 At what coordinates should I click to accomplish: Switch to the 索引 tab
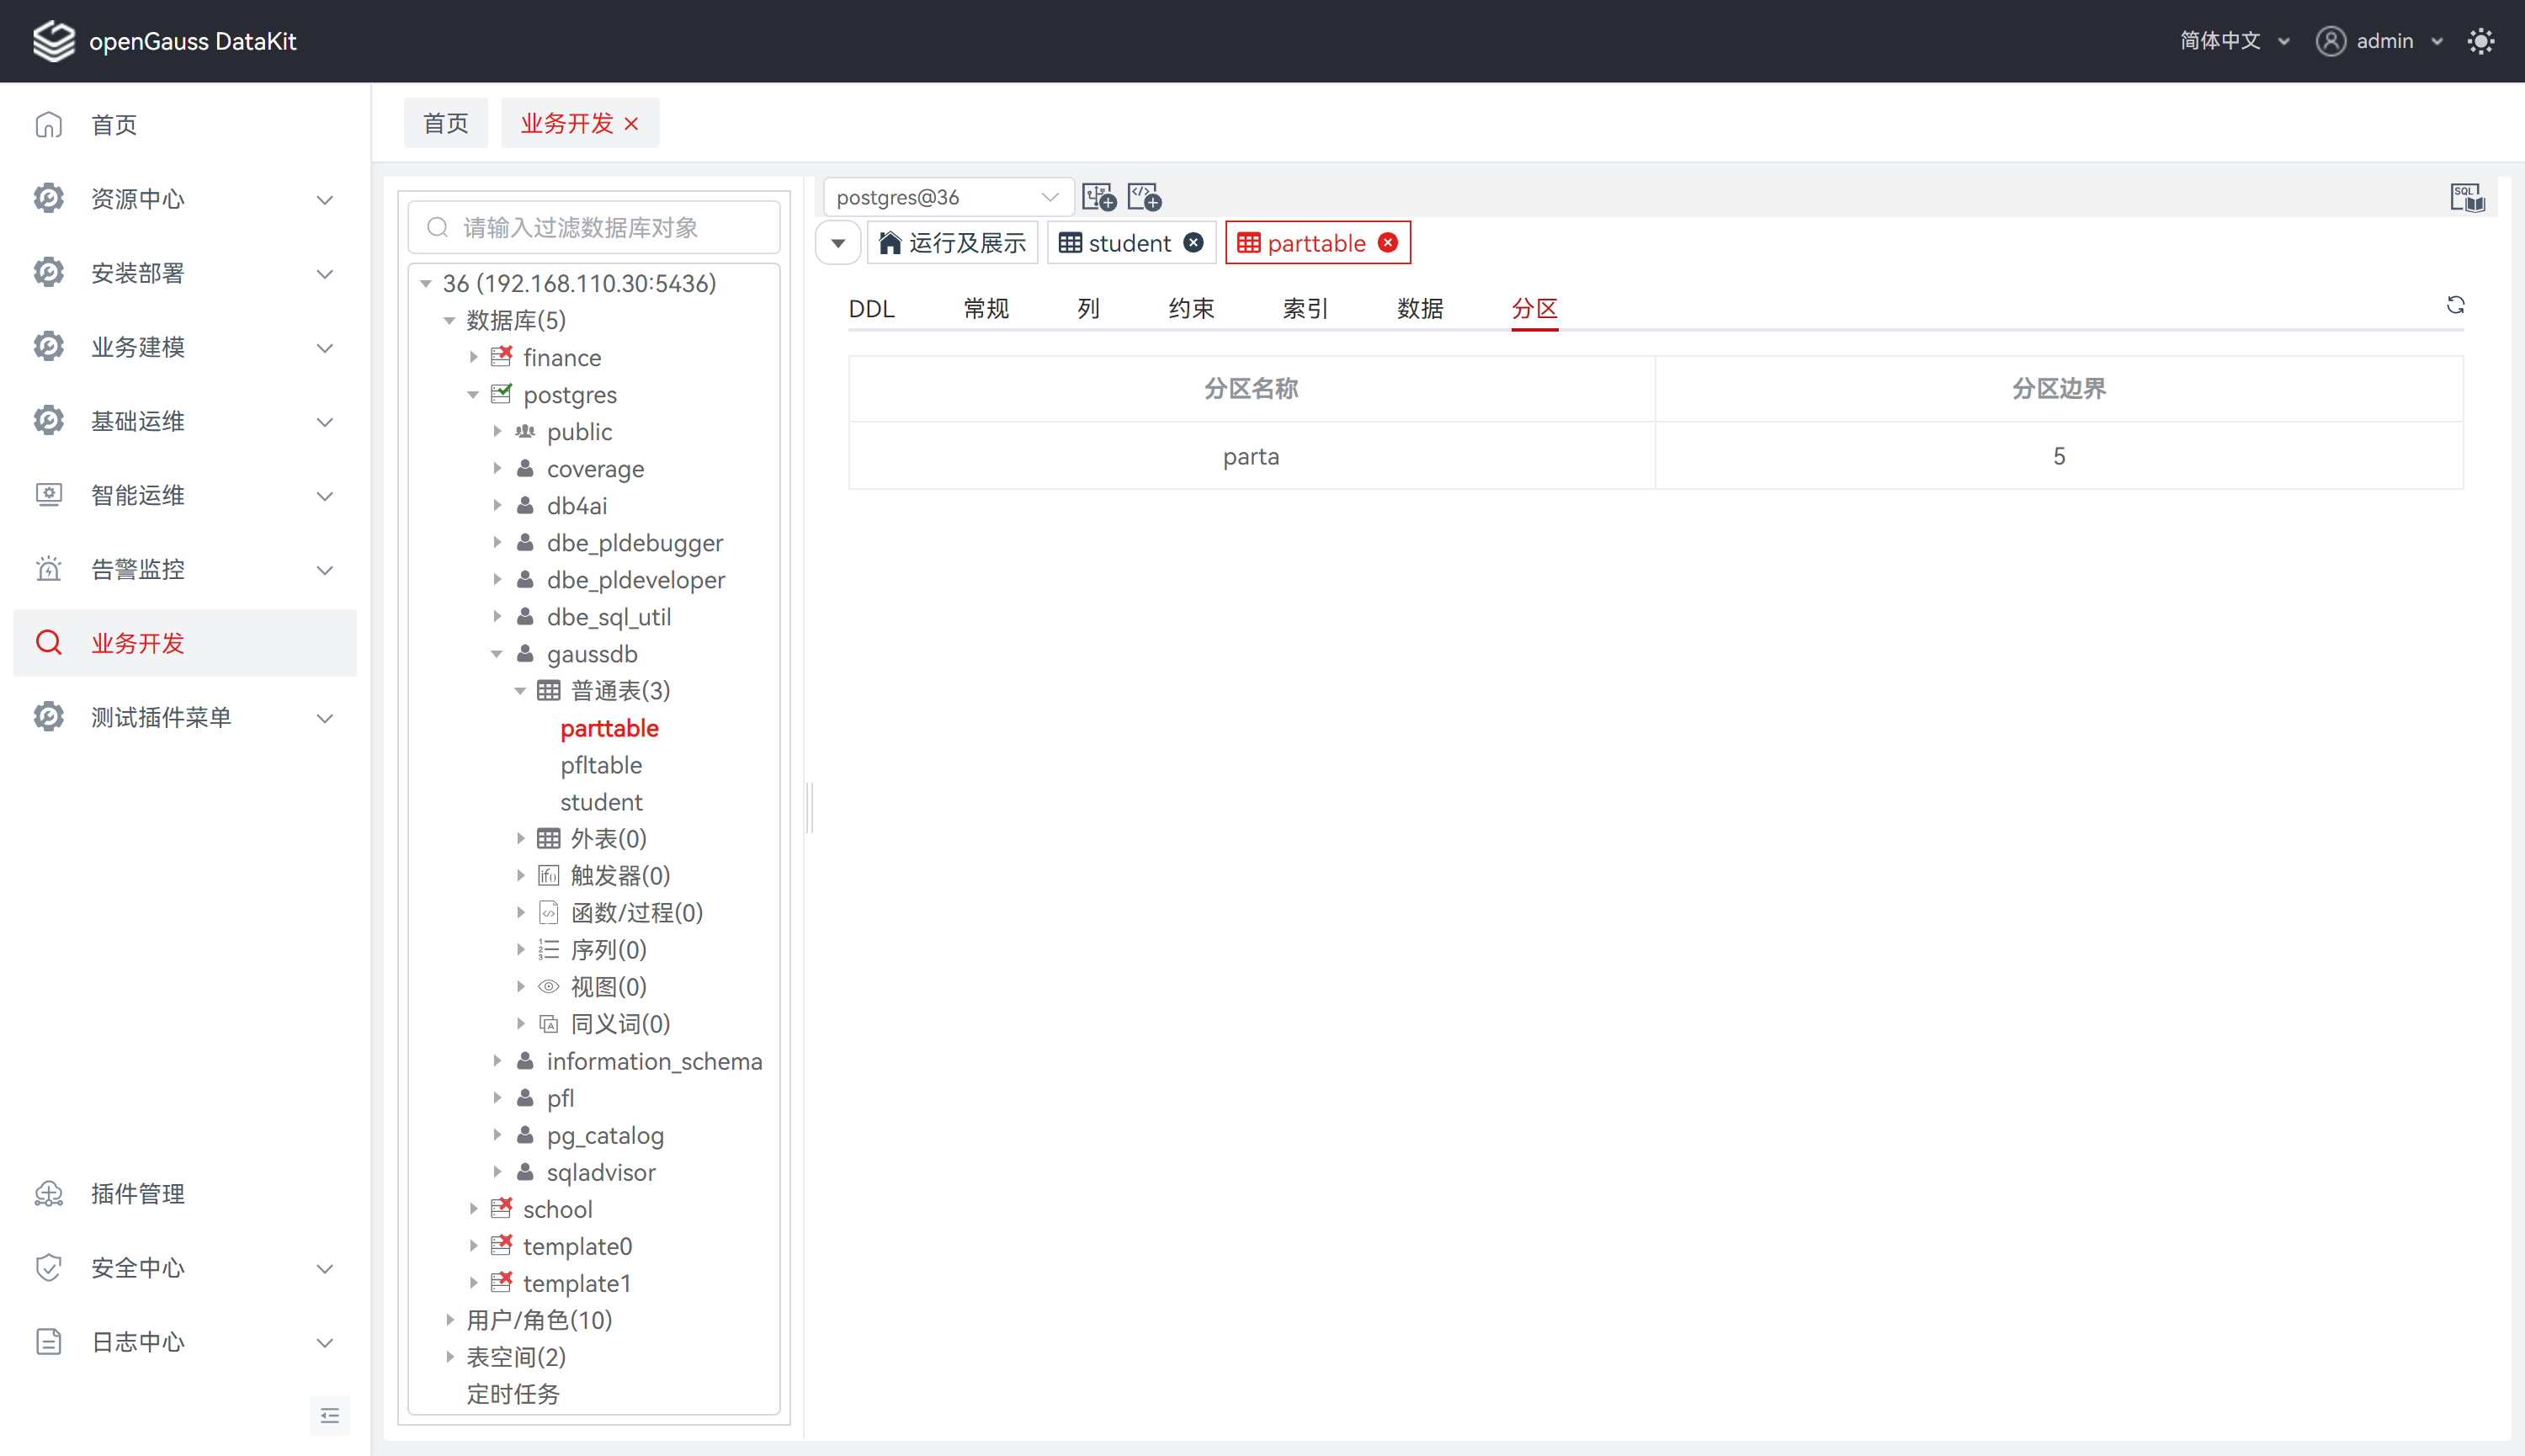[1305, 309]
